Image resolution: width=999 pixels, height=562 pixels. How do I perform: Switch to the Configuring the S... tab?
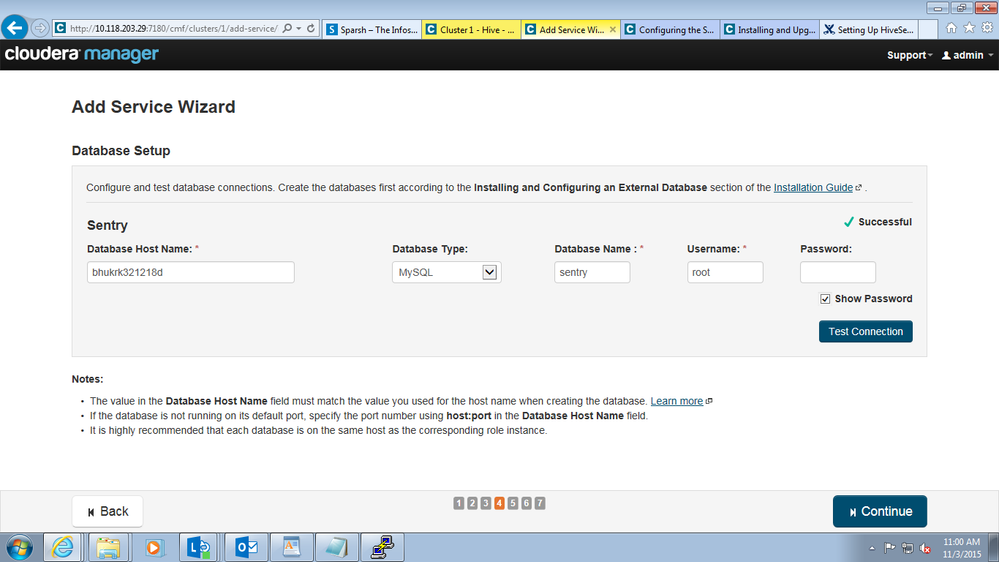(670, 29)
